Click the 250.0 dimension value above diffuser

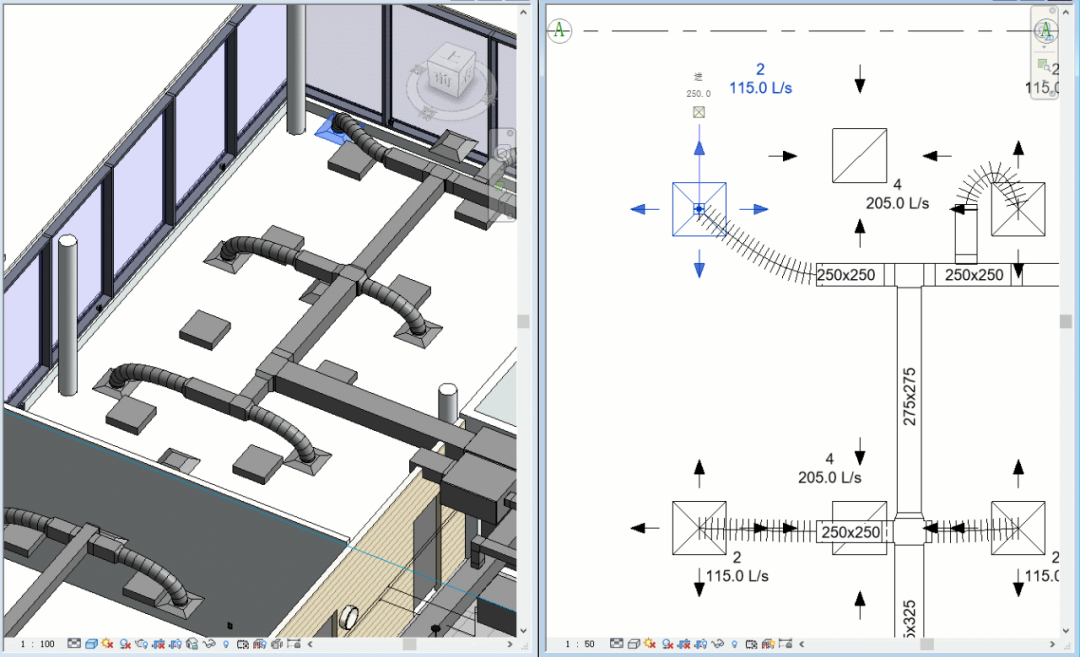(x=698, y=94)
